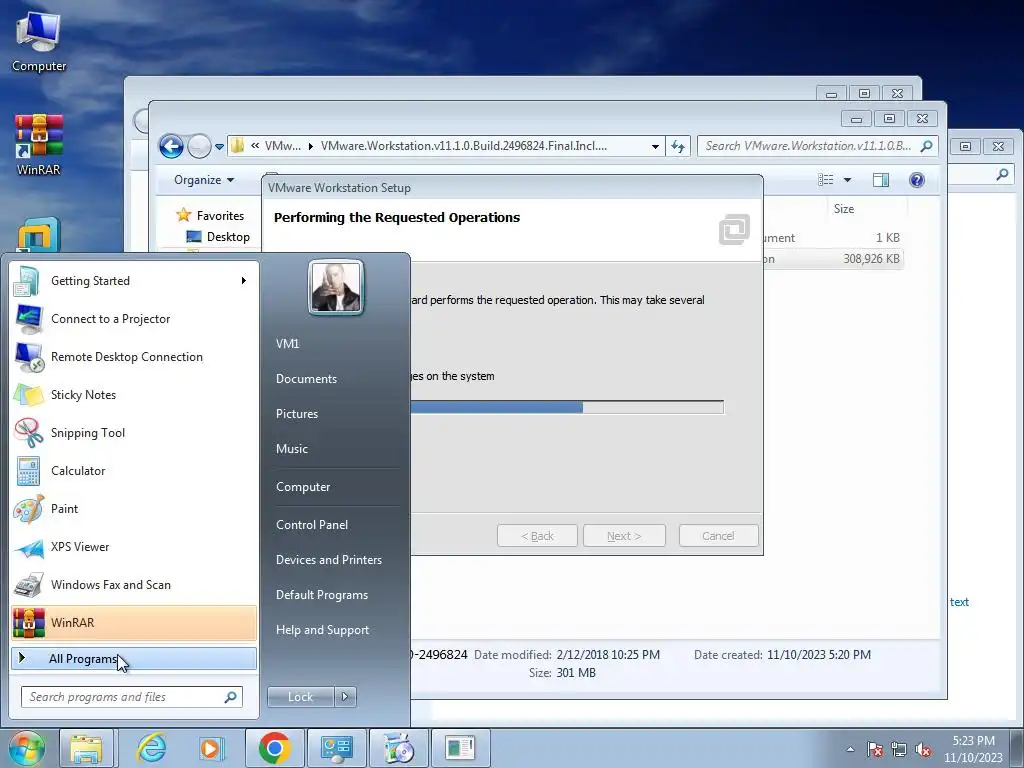The width and height of the screenshot is (1024, 768).
Task: Click the Explorer search box
Action: [x=818, y=146]
